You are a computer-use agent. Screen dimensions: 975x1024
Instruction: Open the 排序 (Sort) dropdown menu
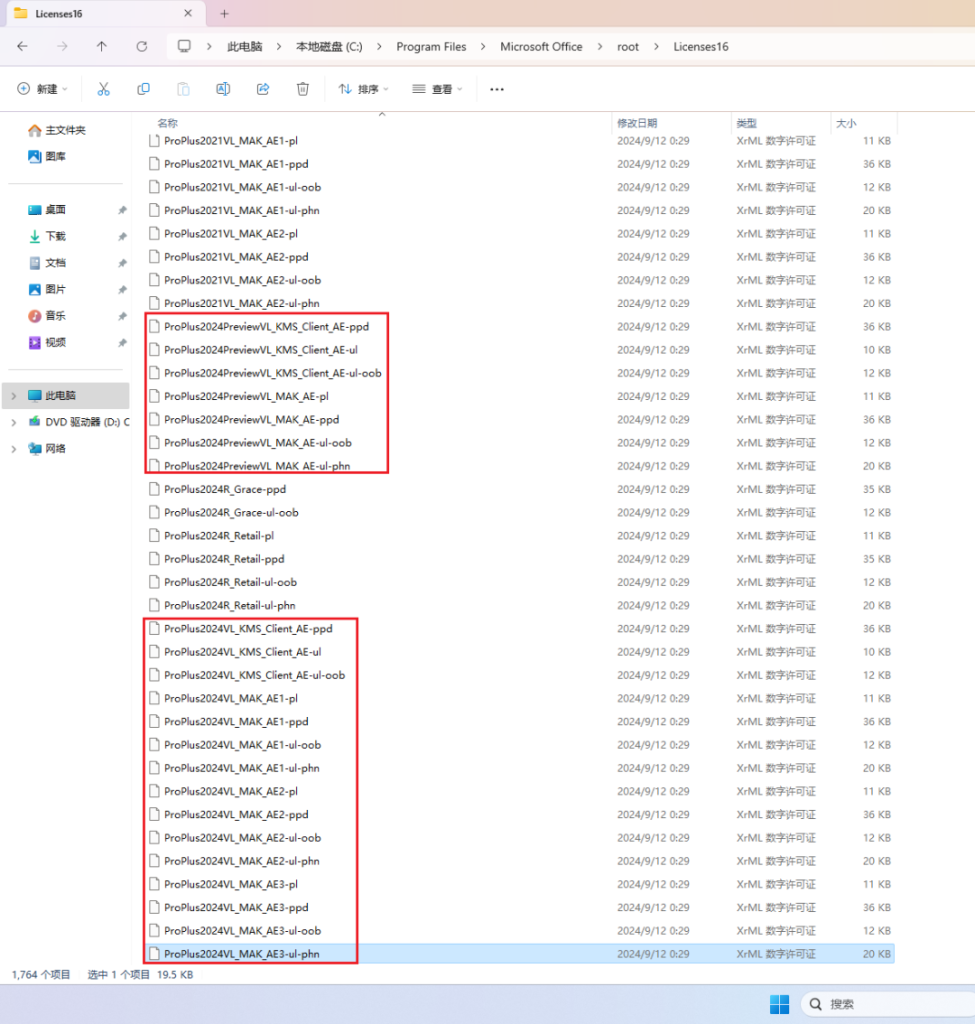point(363,89)
